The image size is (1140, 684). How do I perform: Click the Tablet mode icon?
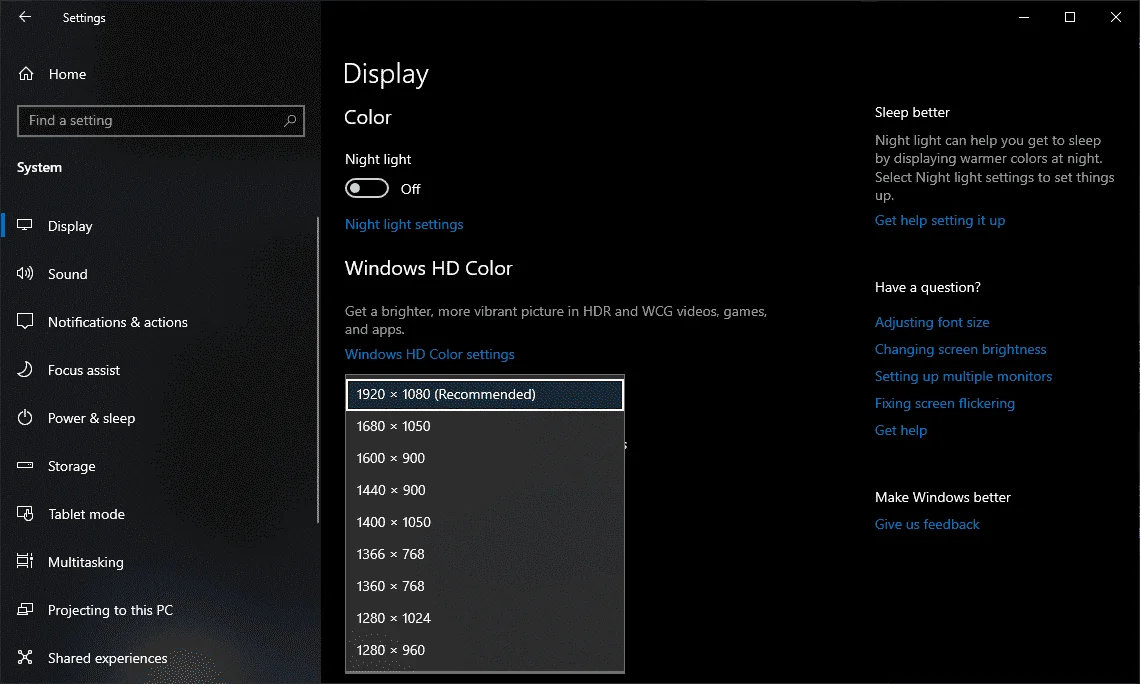pos(25,513)
